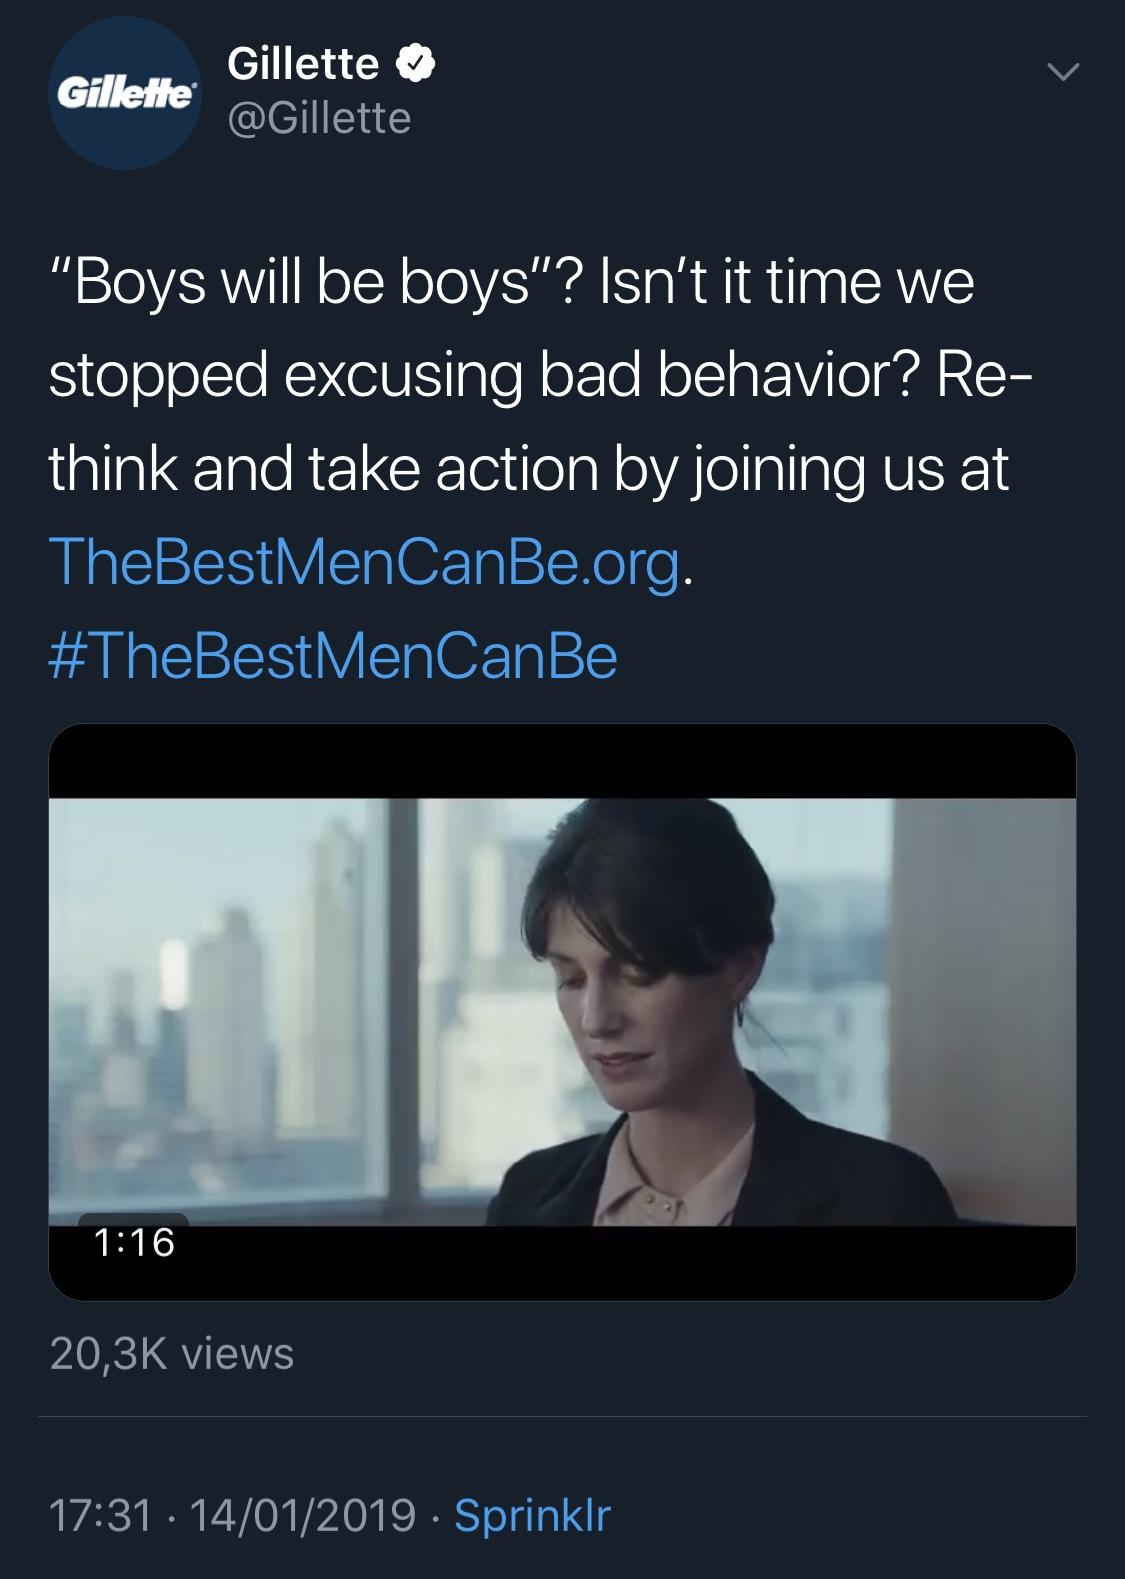Click the black letterbox bar atop the video
The width and height of the screenshot is (1125, 1579).
[562, 761]
